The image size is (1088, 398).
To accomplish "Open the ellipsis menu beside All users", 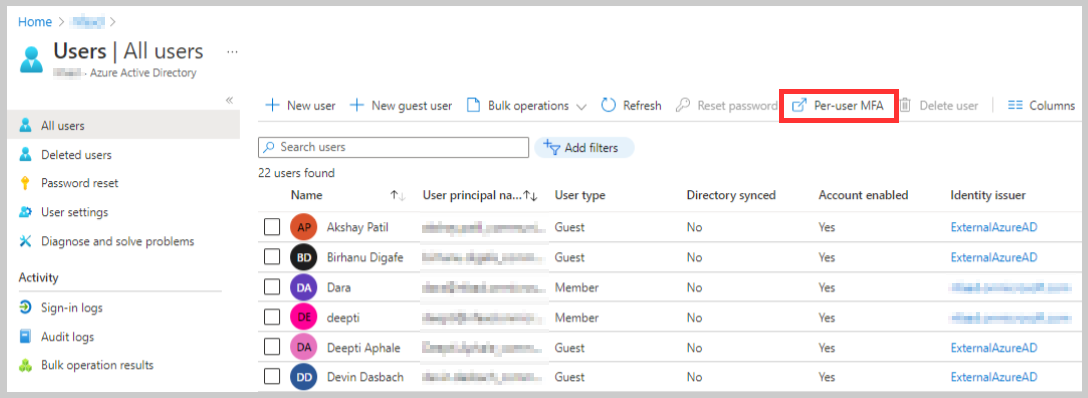I will 232,51.
